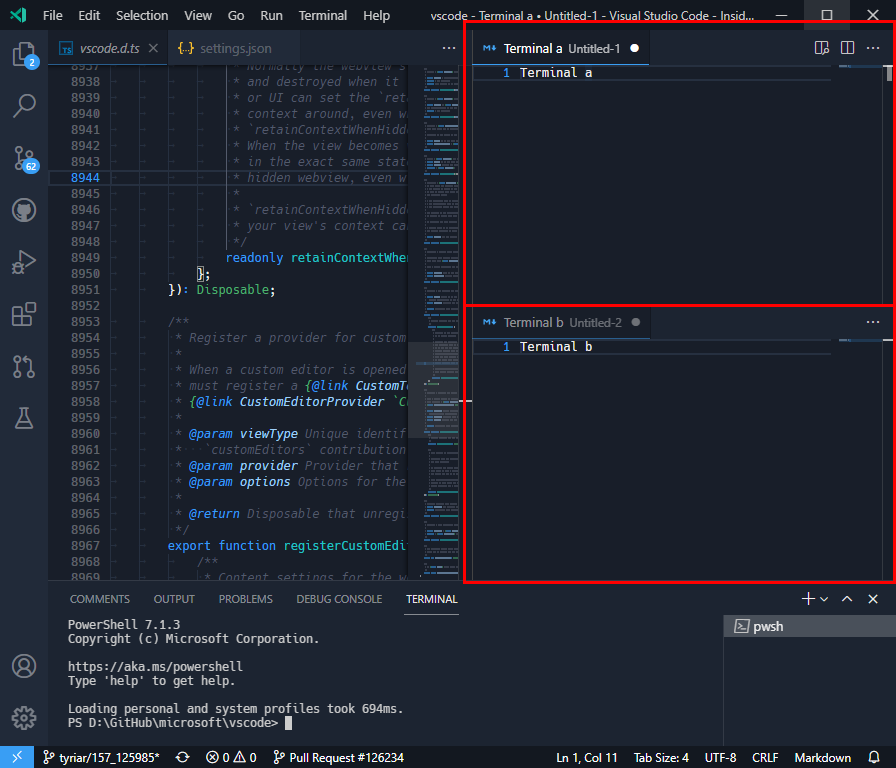Close the terminal panel

[x=873, y=599]
